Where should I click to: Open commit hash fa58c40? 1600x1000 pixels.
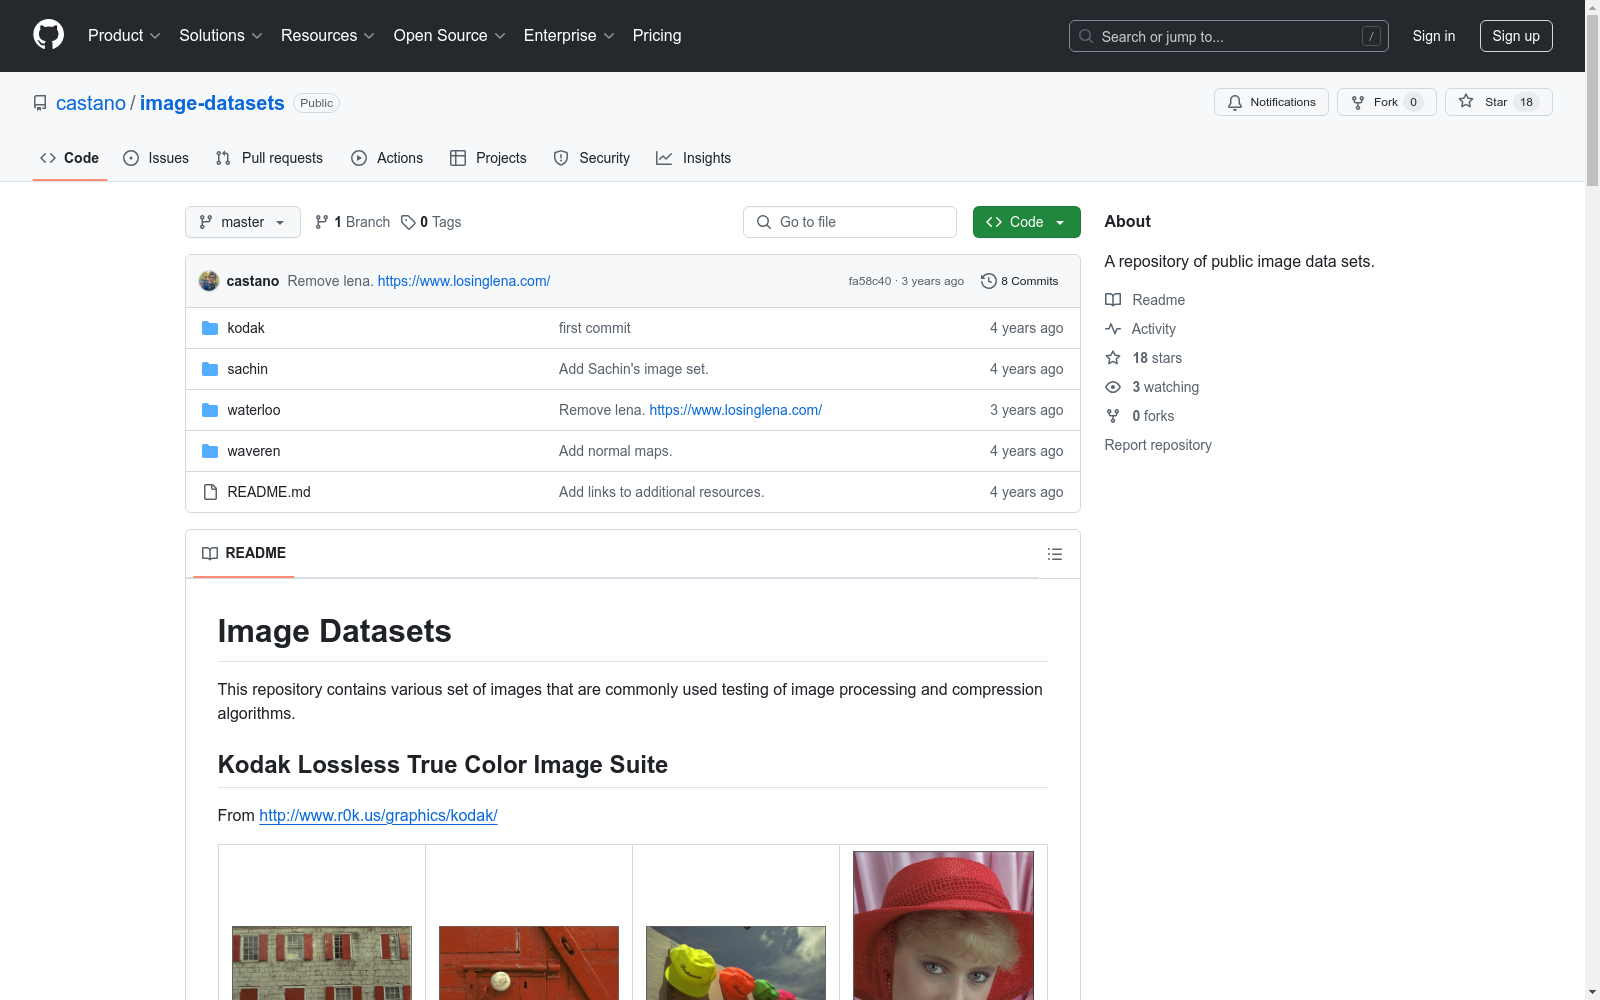tap(870, 281)
